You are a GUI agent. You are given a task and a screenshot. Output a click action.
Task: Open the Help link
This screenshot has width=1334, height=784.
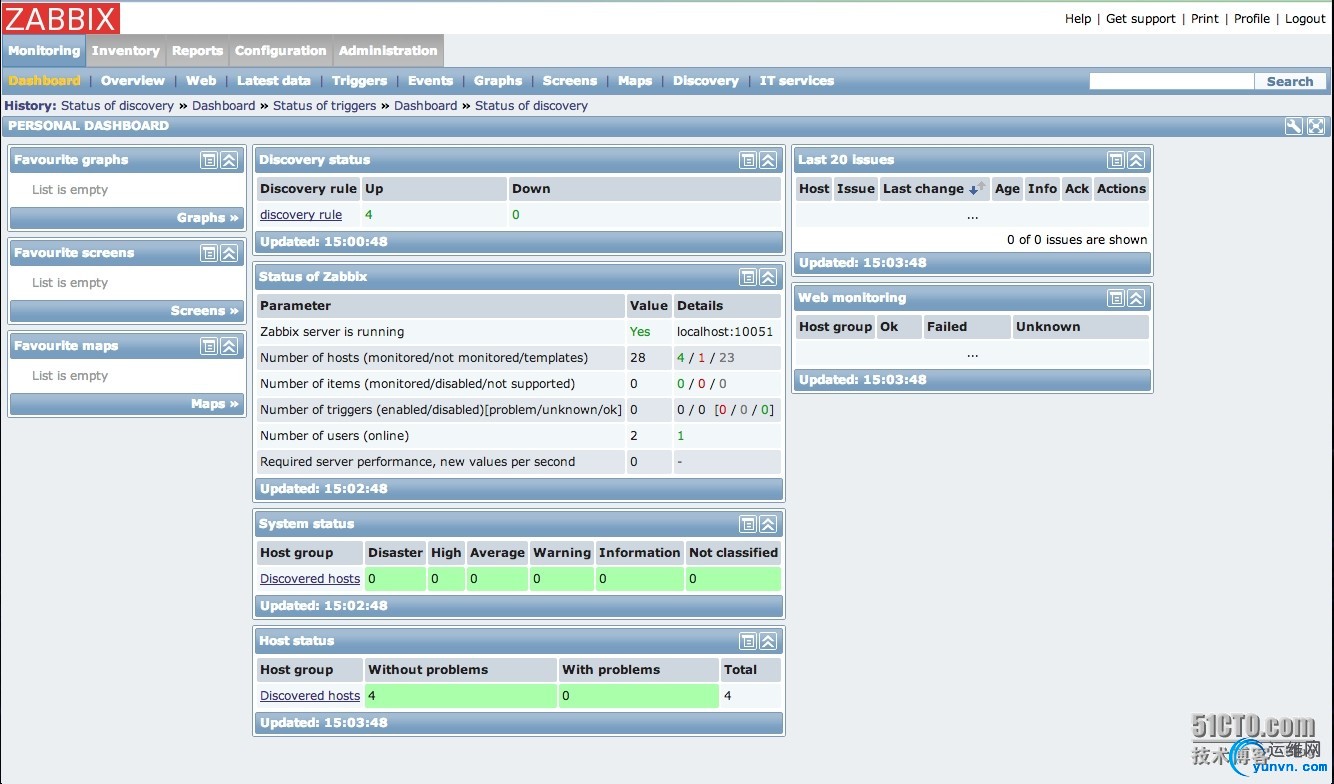[x=1078, y=19]
